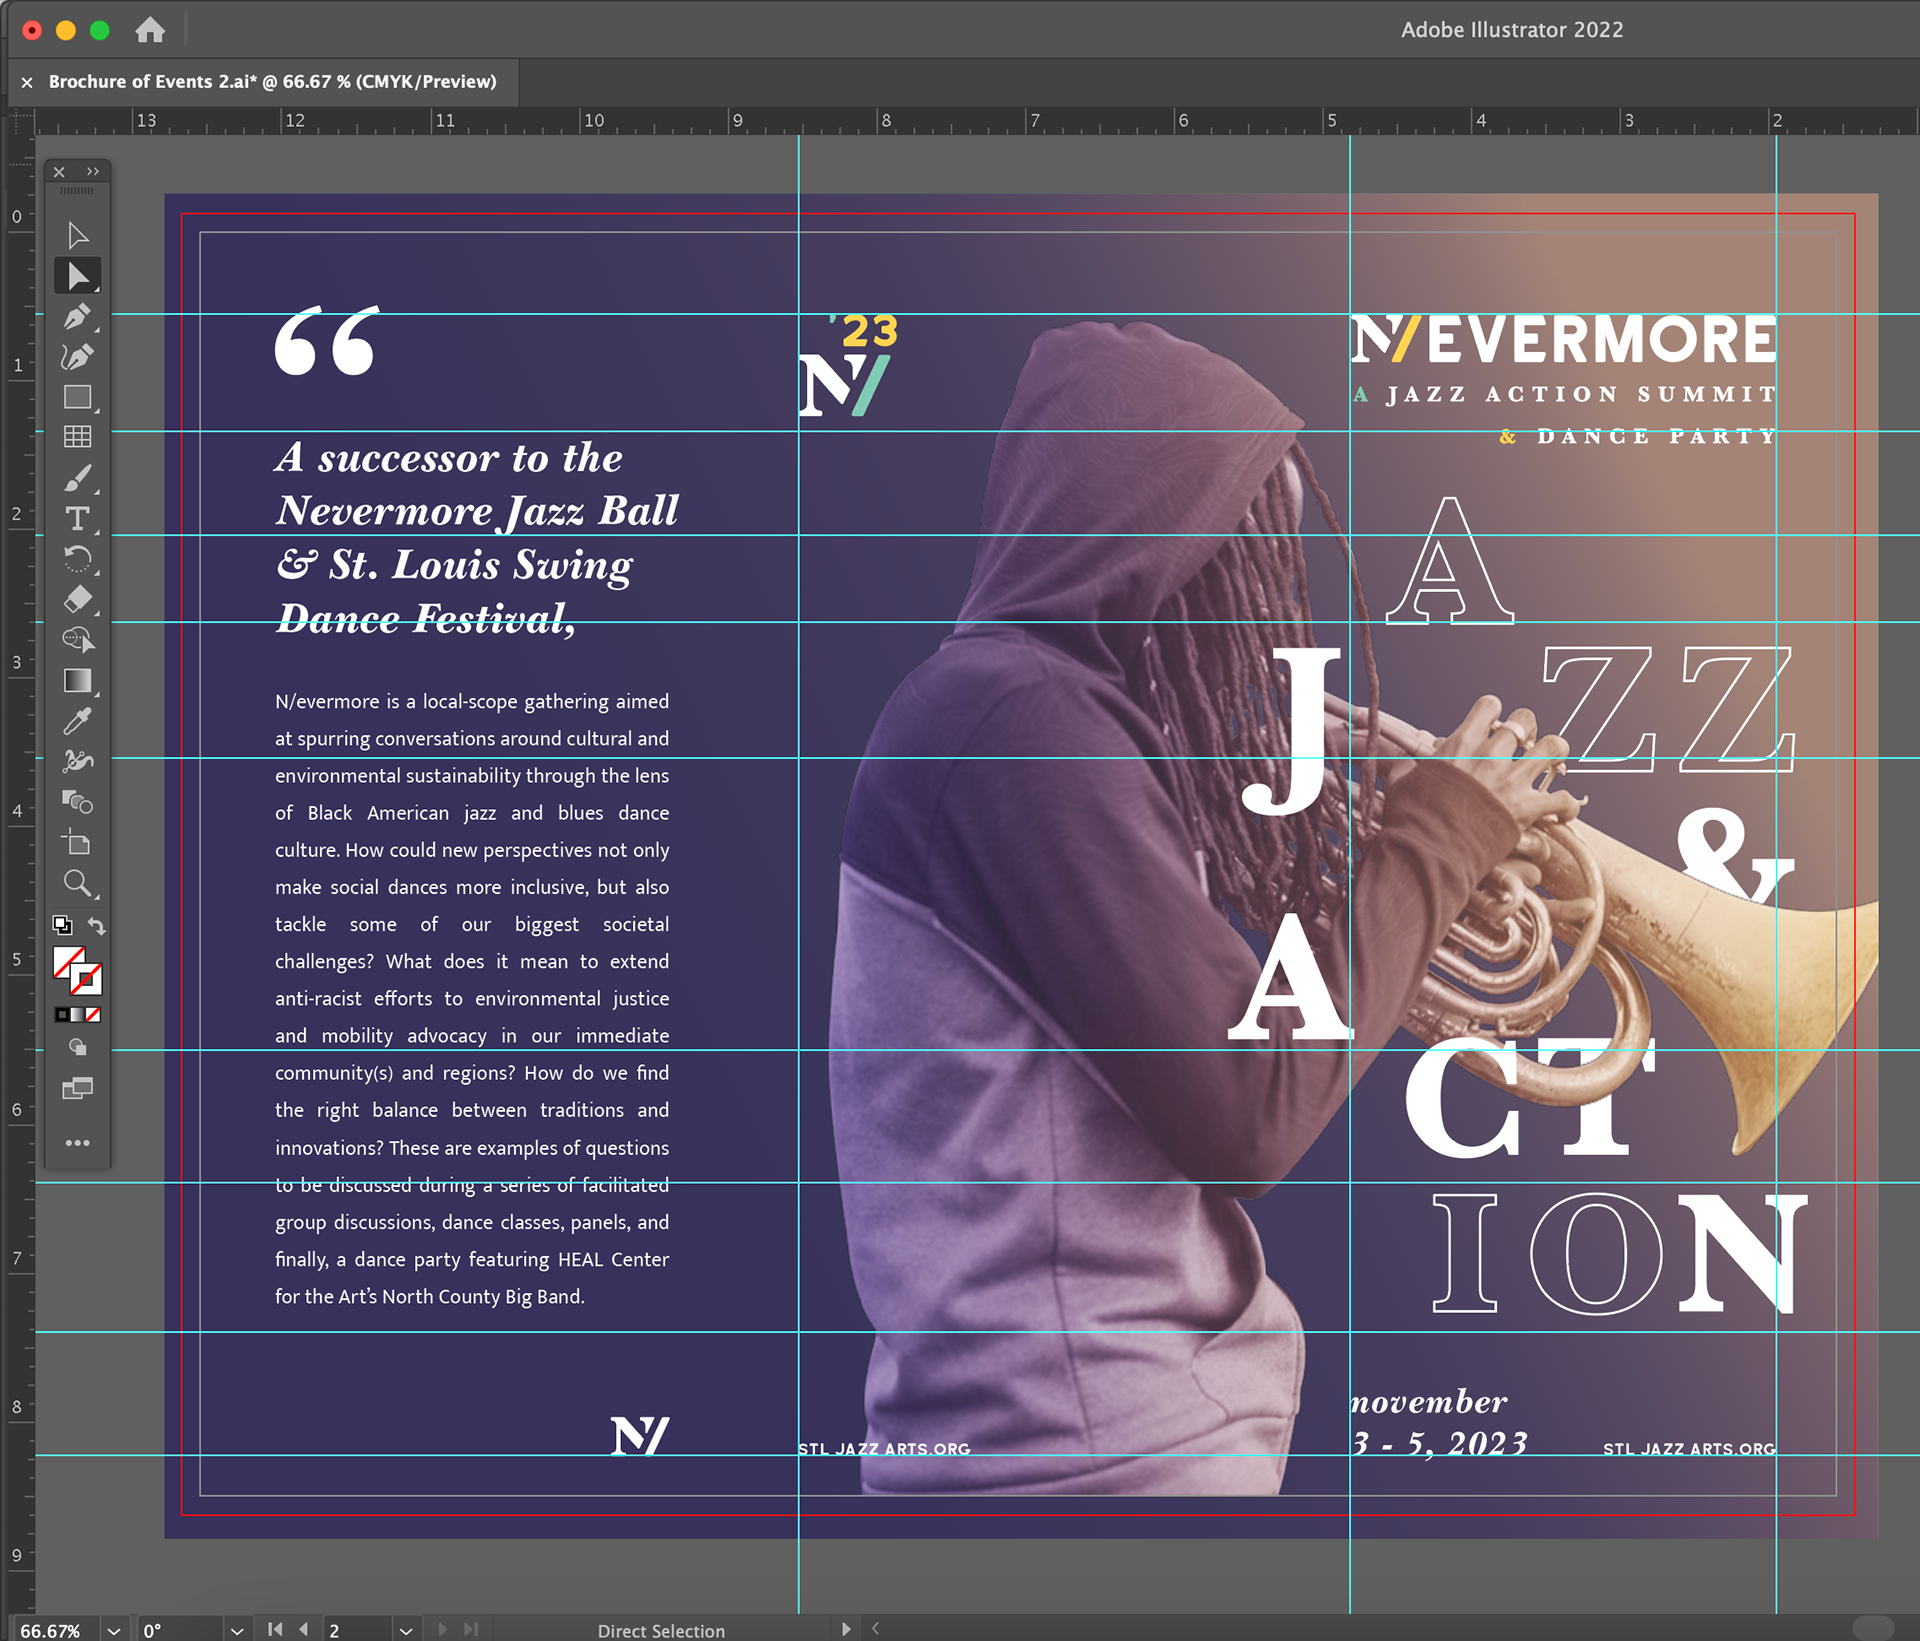The width and height of the screenshot is (1920, 1641).
Task: Select the Eraser tool
Action: coord(77,599)
